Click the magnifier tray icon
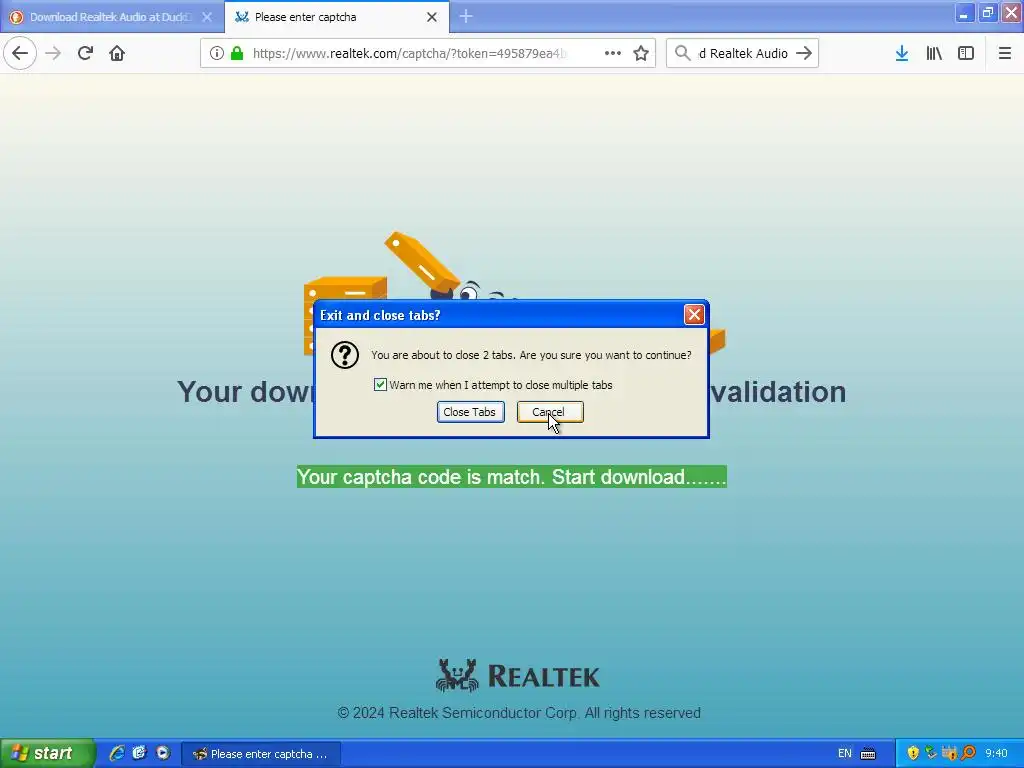 click(968, 753)
